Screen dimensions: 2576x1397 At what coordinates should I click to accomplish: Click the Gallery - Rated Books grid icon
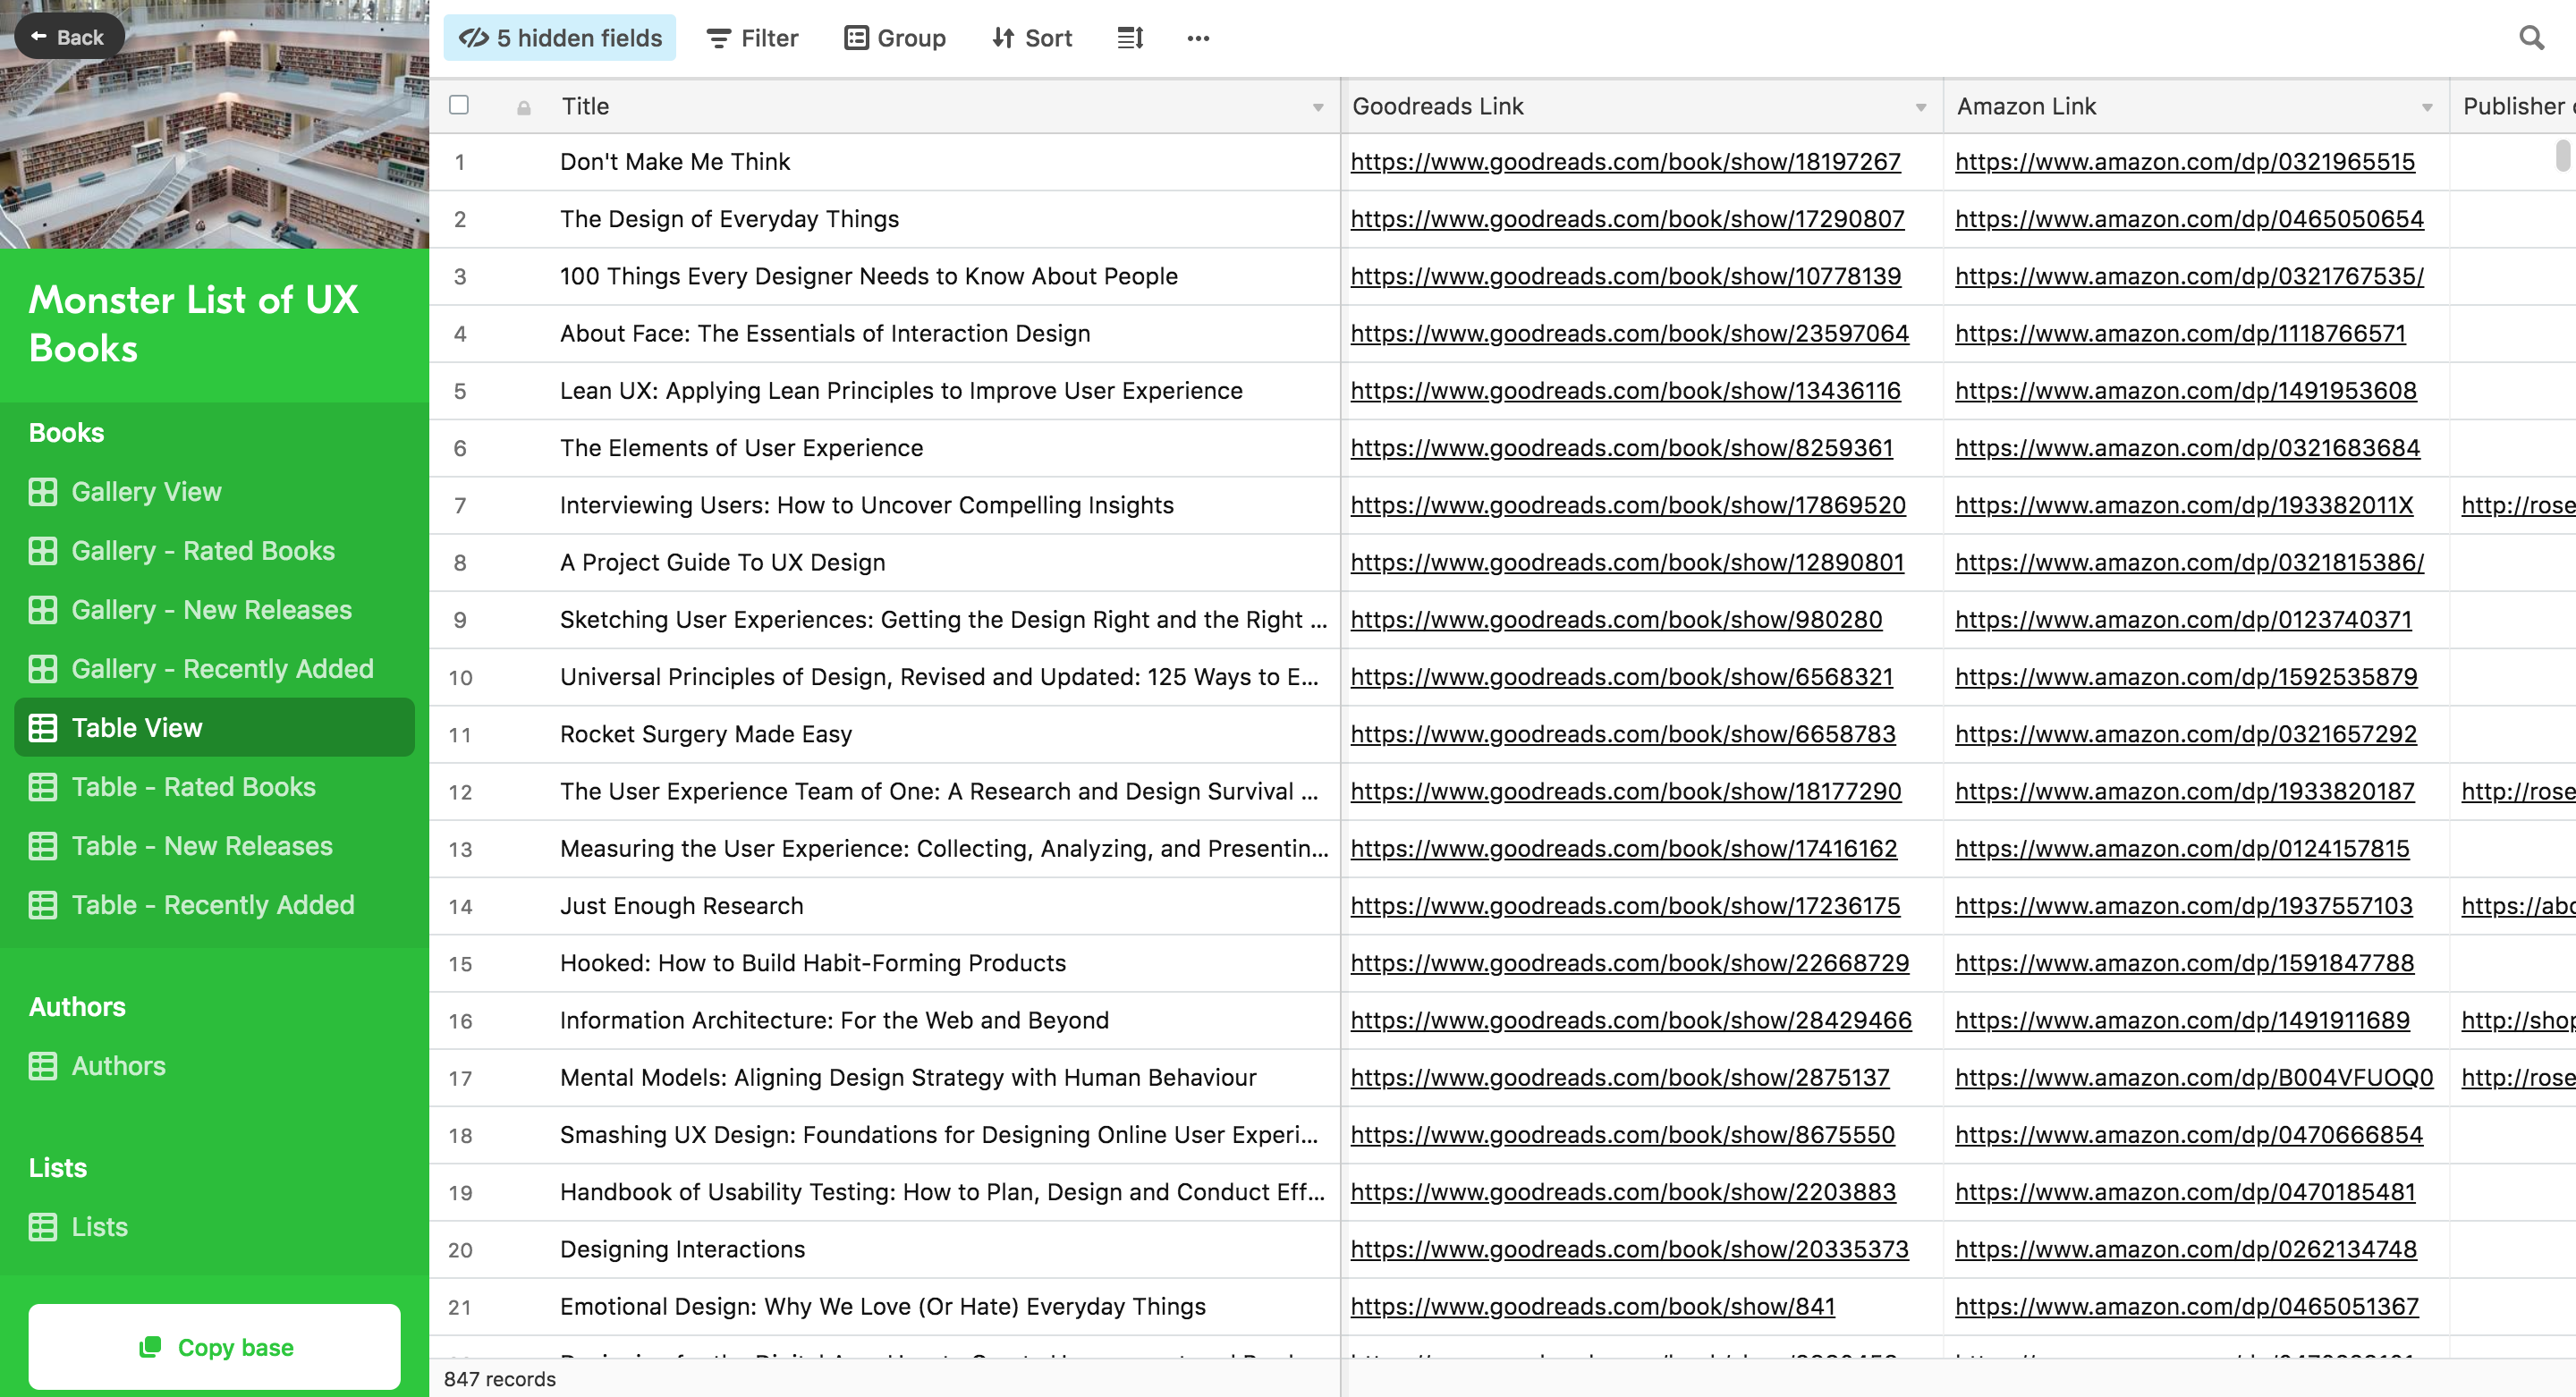coord(42,551)
